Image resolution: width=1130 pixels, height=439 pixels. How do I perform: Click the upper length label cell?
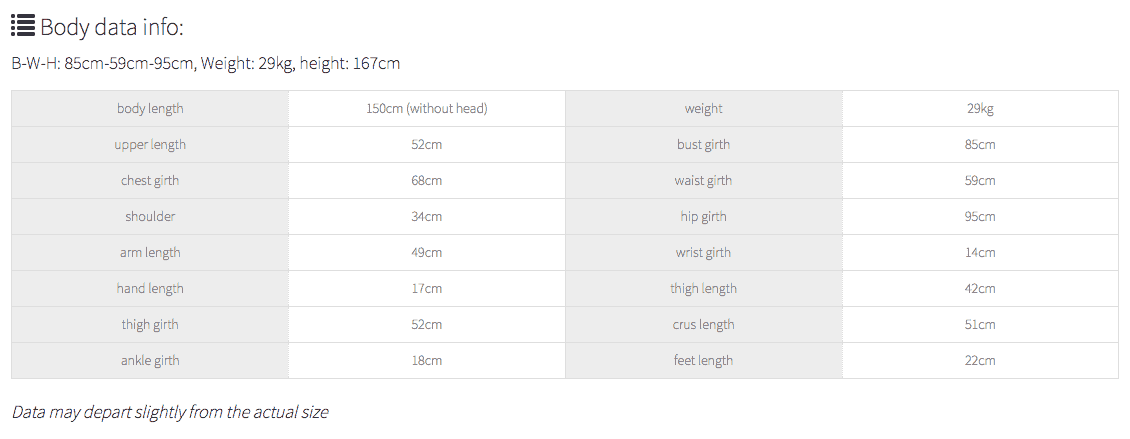tap(150, 144)
